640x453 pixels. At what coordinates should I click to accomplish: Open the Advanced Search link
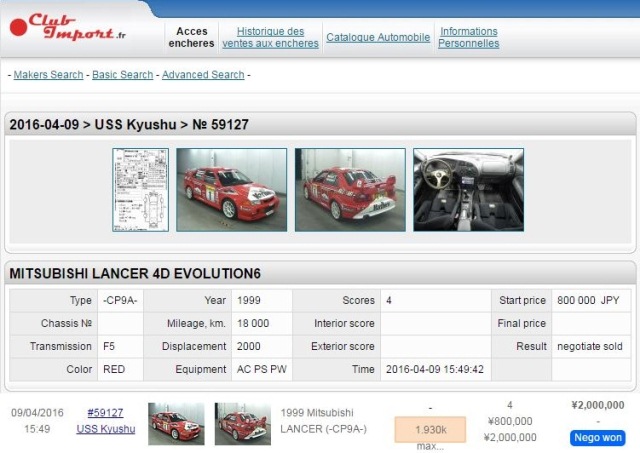point(203,75)
